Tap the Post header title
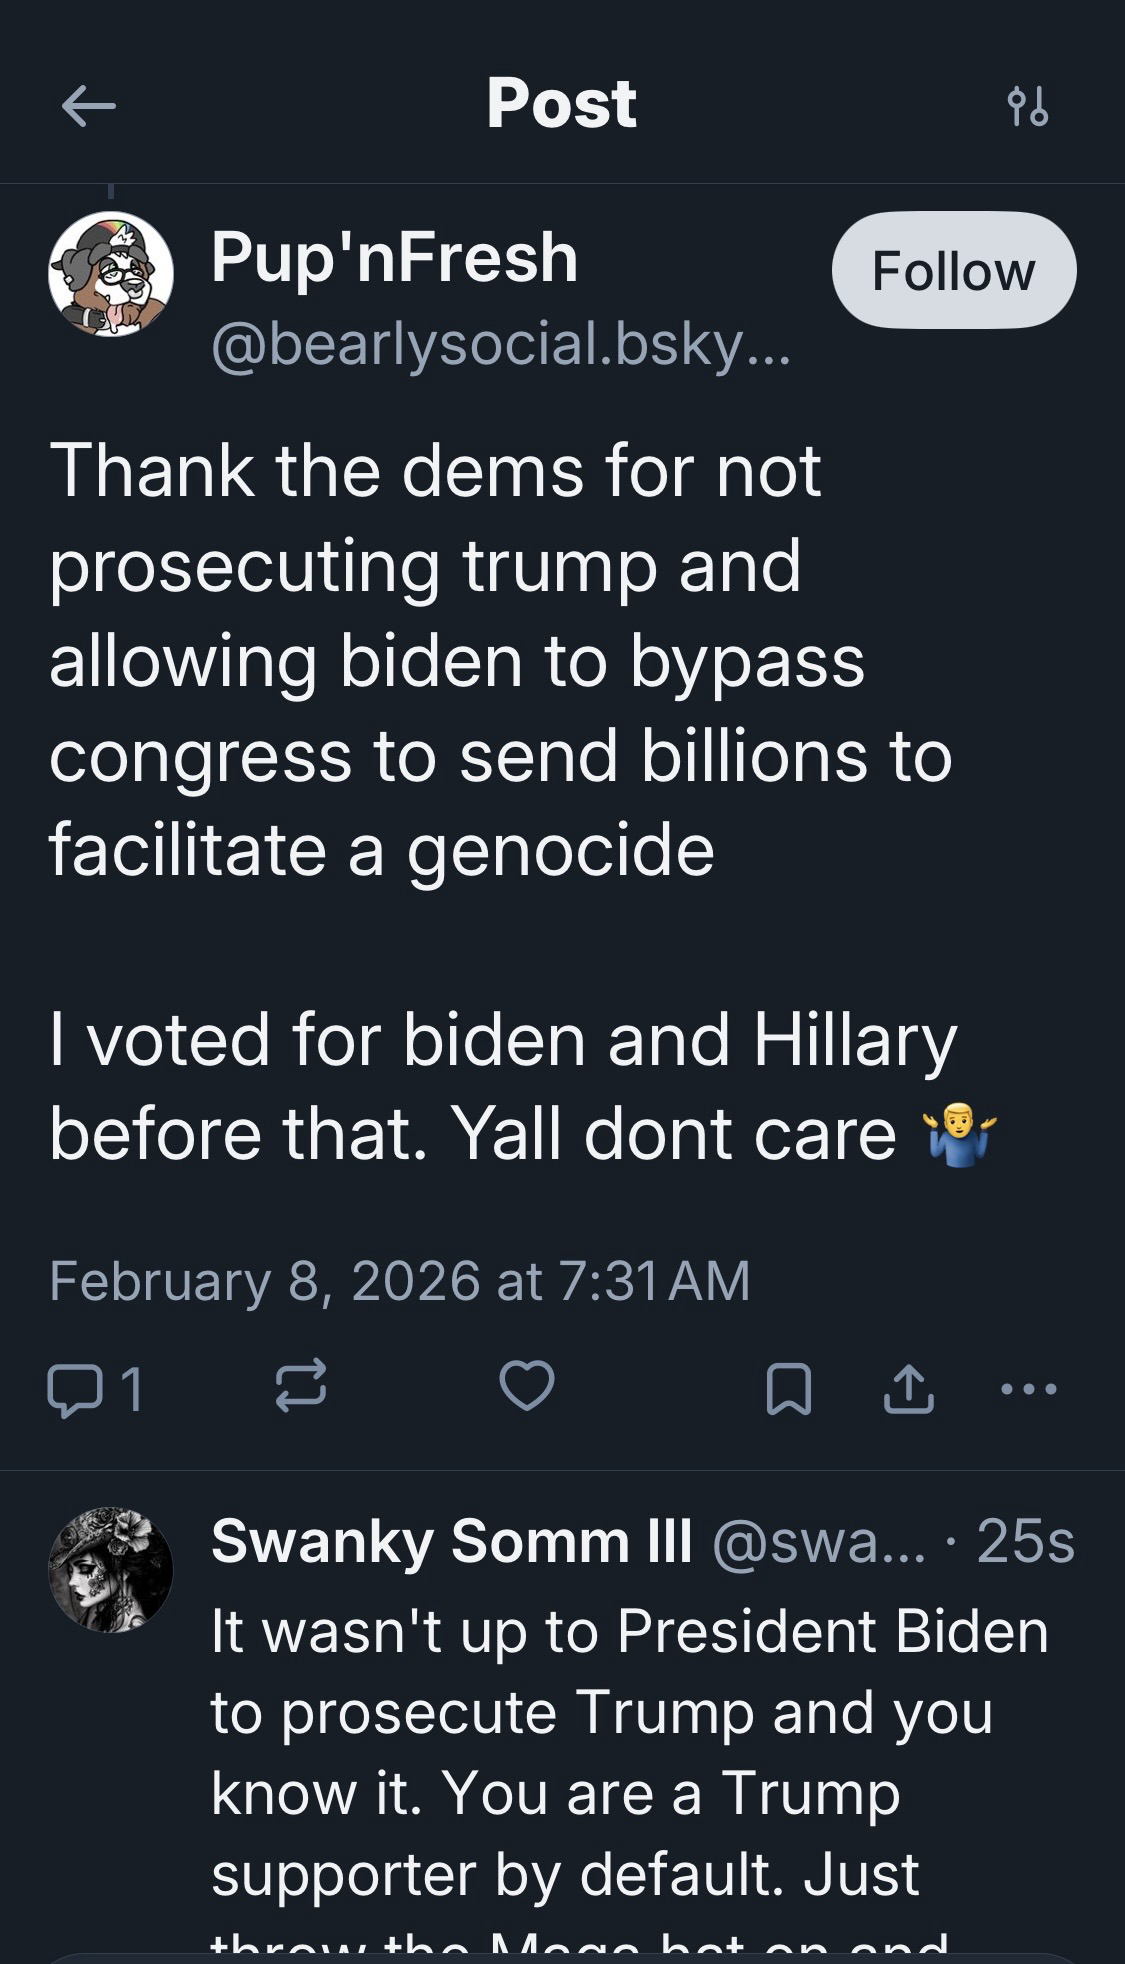Screen dimensions: 1125x1964 (x=561, y=103)
